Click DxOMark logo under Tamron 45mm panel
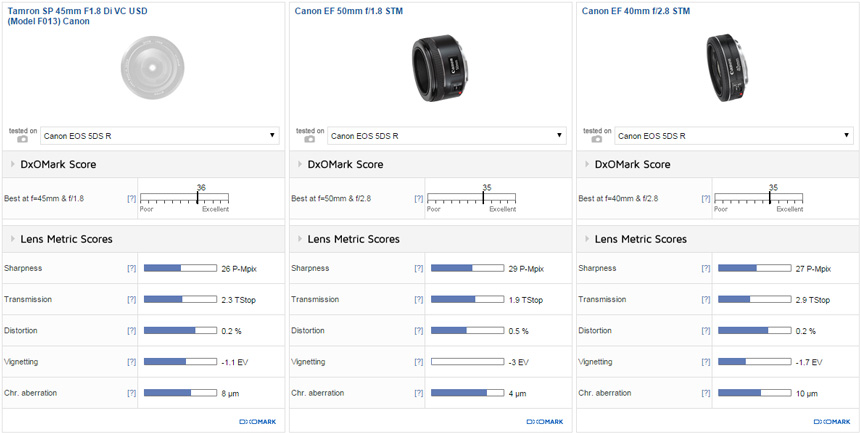The width and height of the screenshot is (860, 433). pos(258,421)
